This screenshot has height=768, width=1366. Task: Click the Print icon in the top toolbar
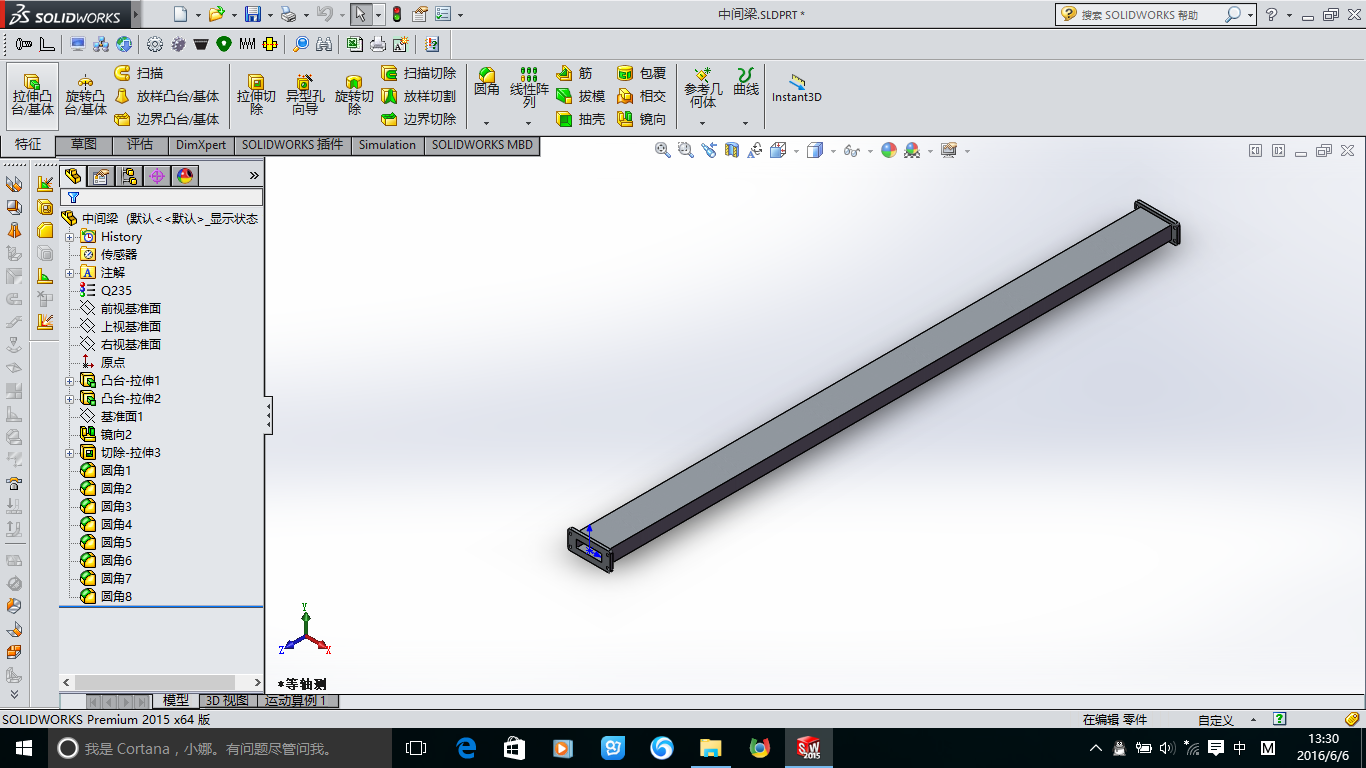288,14
